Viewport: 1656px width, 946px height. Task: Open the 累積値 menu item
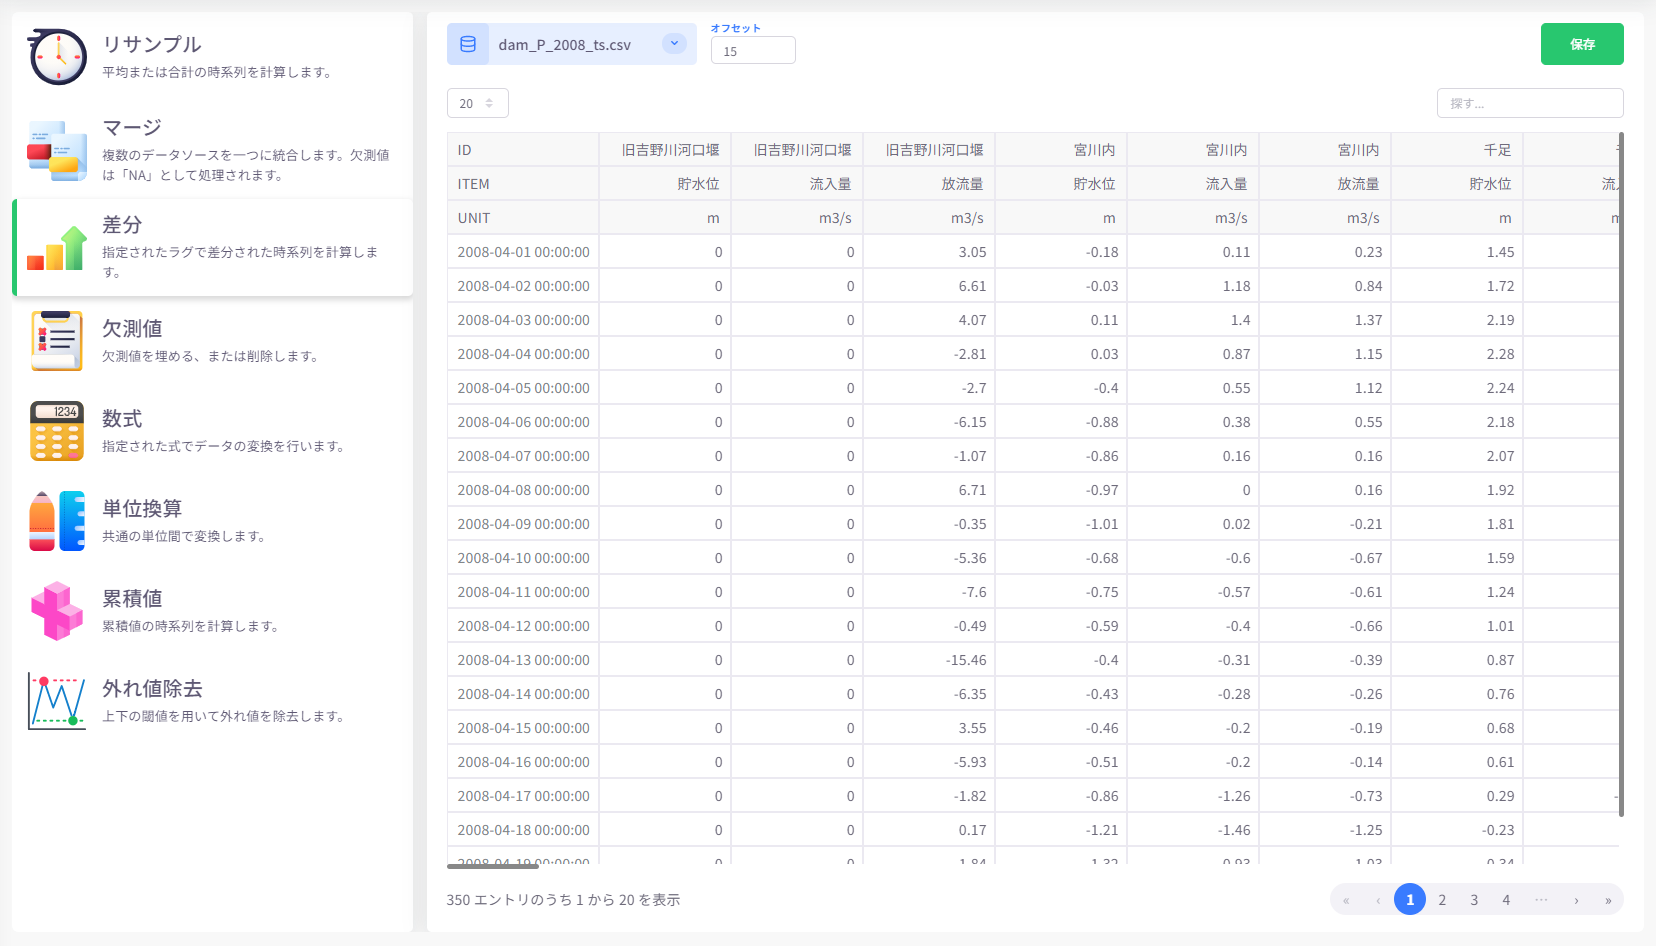tap(212, 611)
